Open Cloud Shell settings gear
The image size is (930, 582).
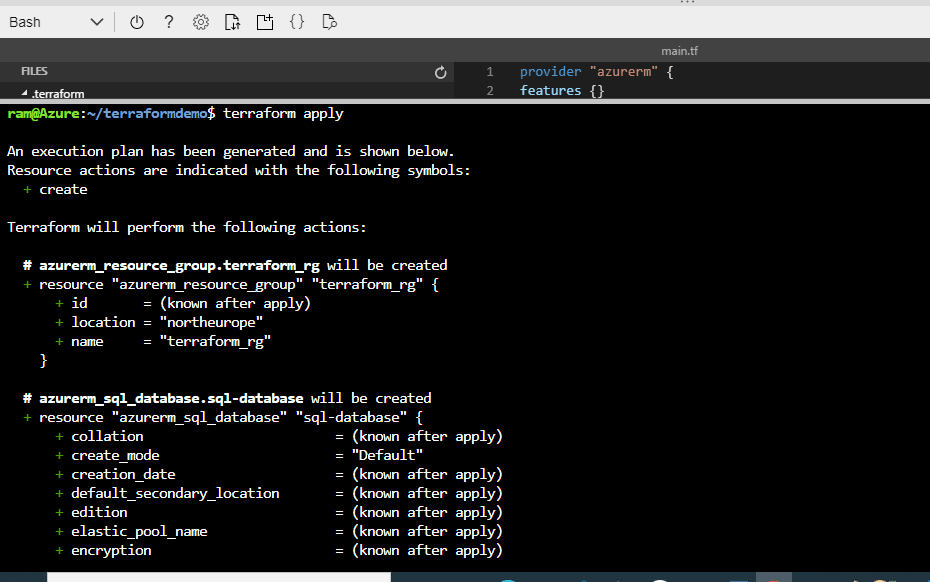[201, 23]
